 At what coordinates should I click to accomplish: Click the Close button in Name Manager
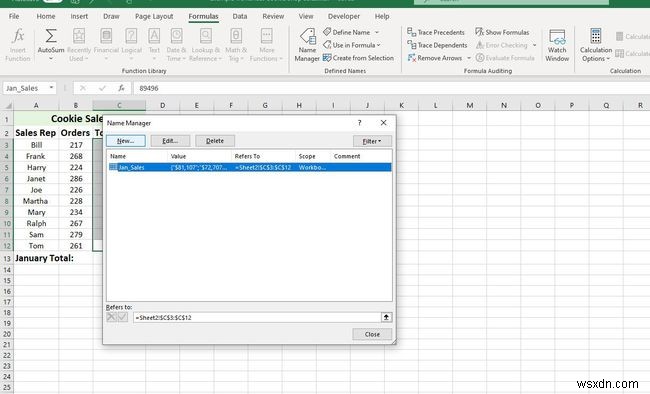372,334
